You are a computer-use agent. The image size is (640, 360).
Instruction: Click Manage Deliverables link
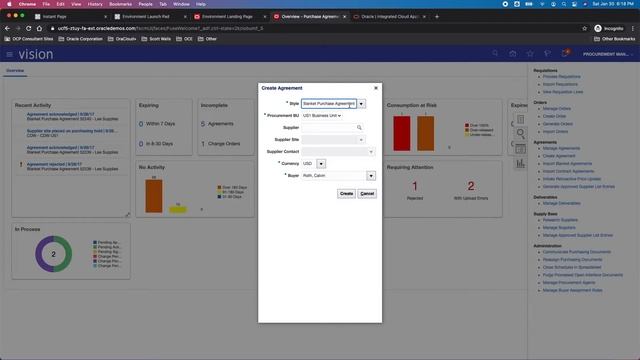click(561, 203)
